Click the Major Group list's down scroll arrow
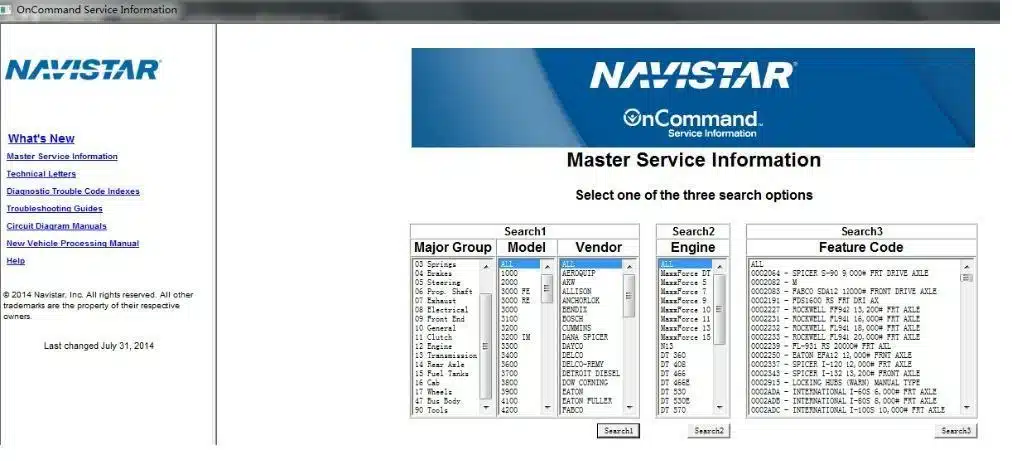This screenshot has height=461, width=1012. [486, 407]
